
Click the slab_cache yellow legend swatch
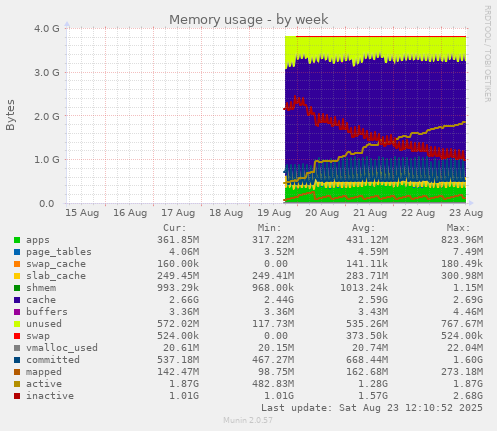[17, 276]
